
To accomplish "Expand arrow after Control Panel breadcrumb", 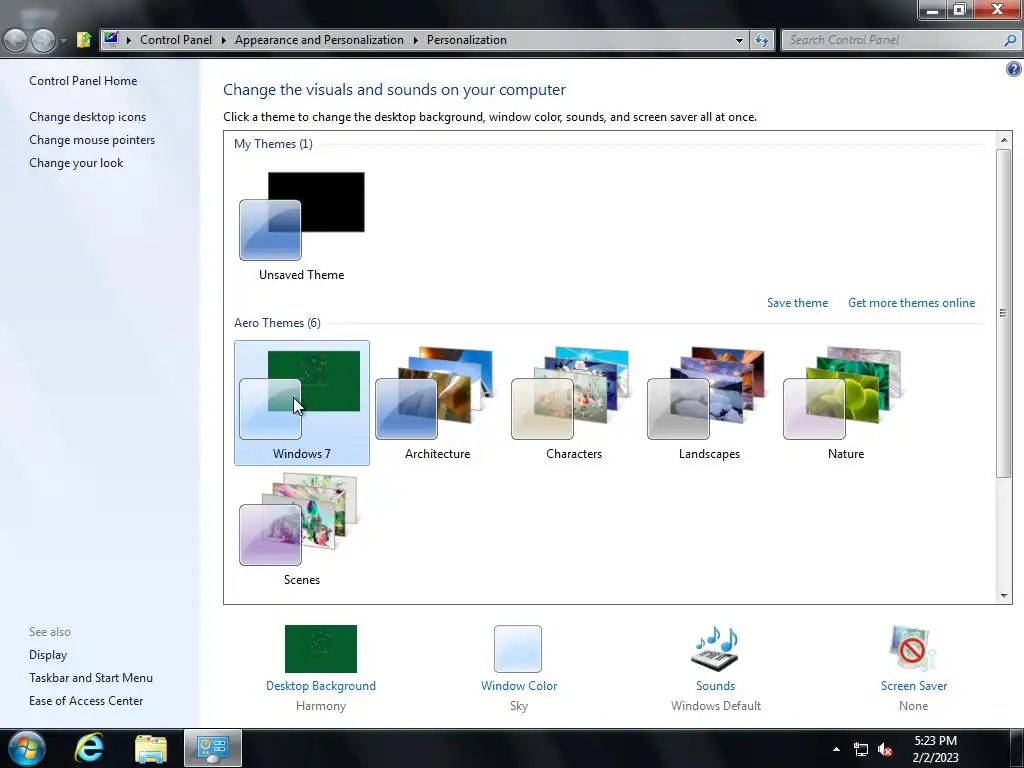I will pos(223,40).
